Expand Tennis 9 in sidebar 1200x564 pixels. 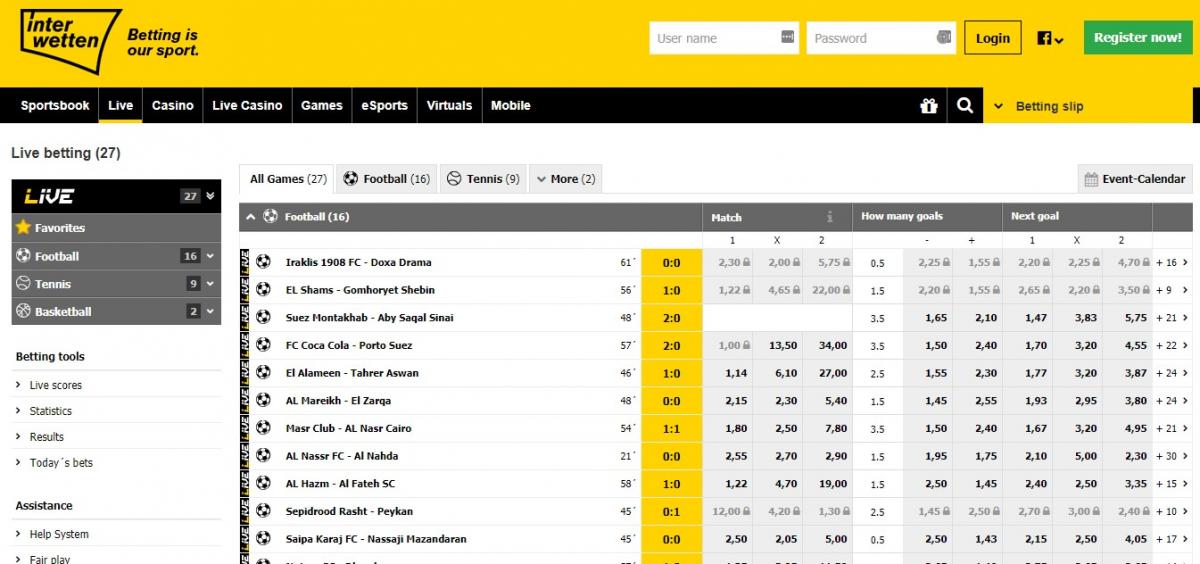click(210, 284)
